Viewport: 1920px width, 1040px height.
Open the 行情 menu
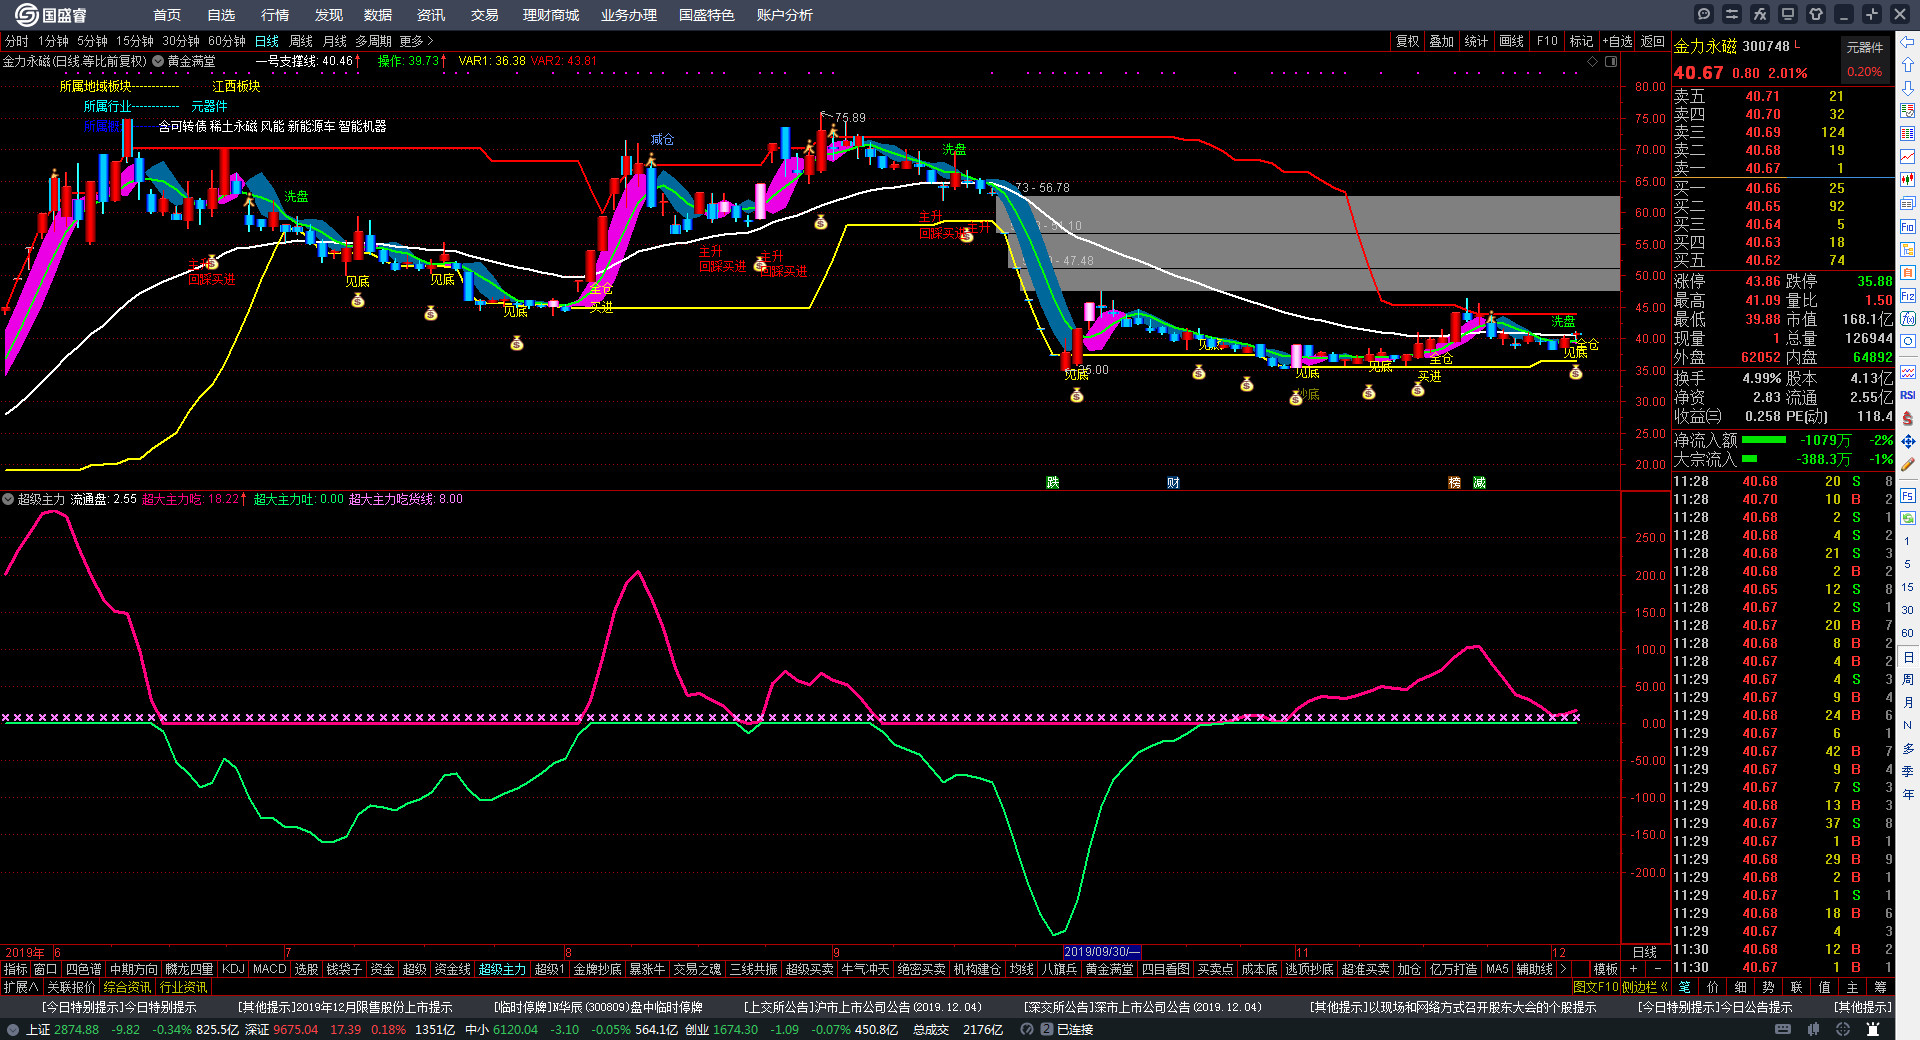pos(275,15)
